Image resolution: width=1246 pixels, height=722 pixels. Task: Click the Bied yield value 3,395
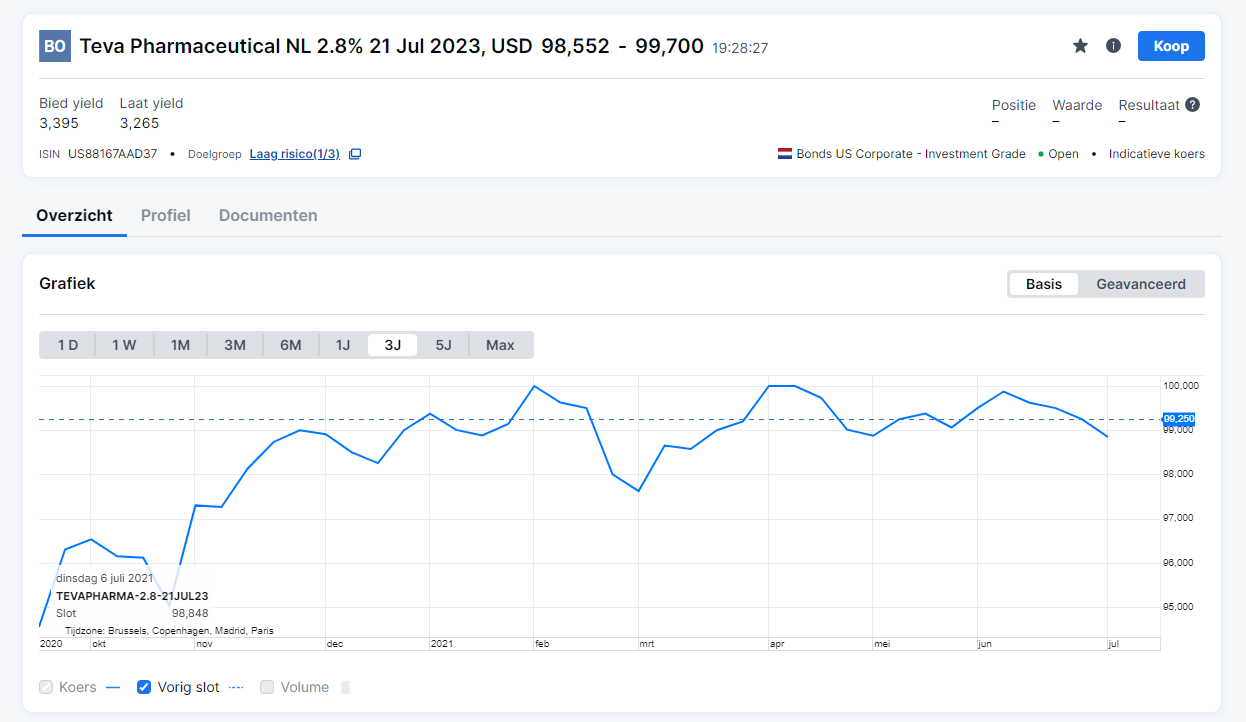click(59, 123)
